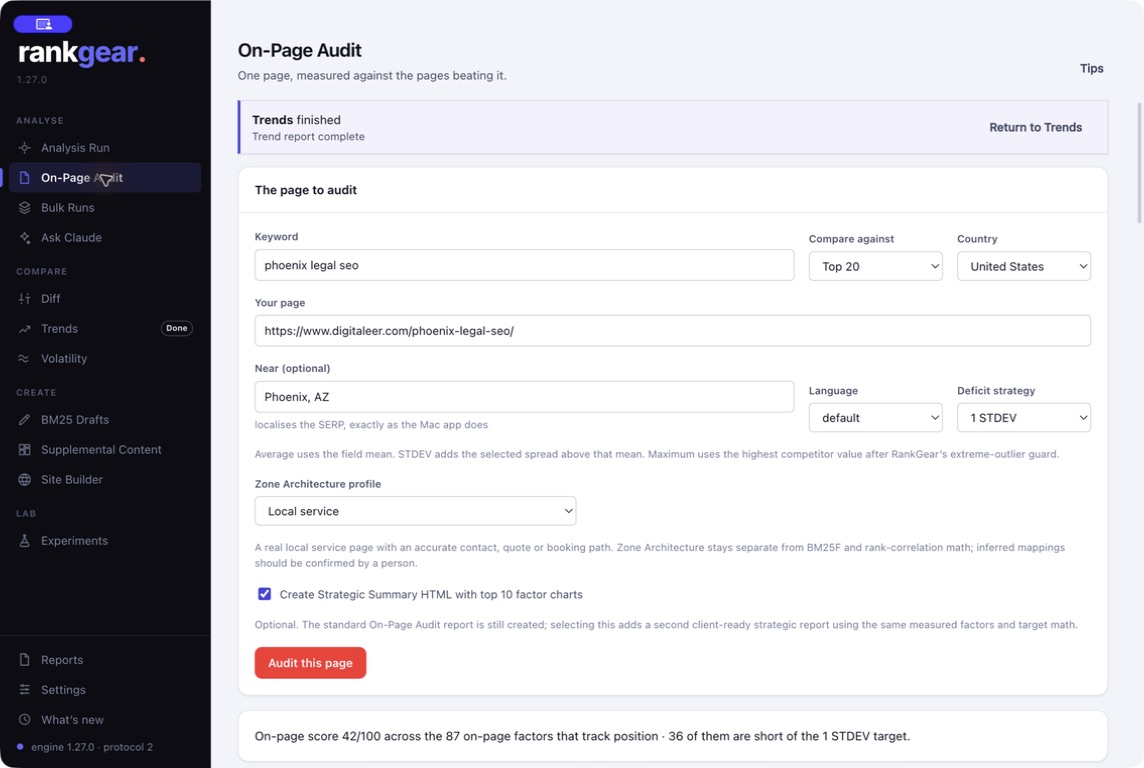Image resolution: width=1144 pixels, height=768 pixels.
Task: Open the Compare against Top 20 dropdown
Action: point(876,266)
